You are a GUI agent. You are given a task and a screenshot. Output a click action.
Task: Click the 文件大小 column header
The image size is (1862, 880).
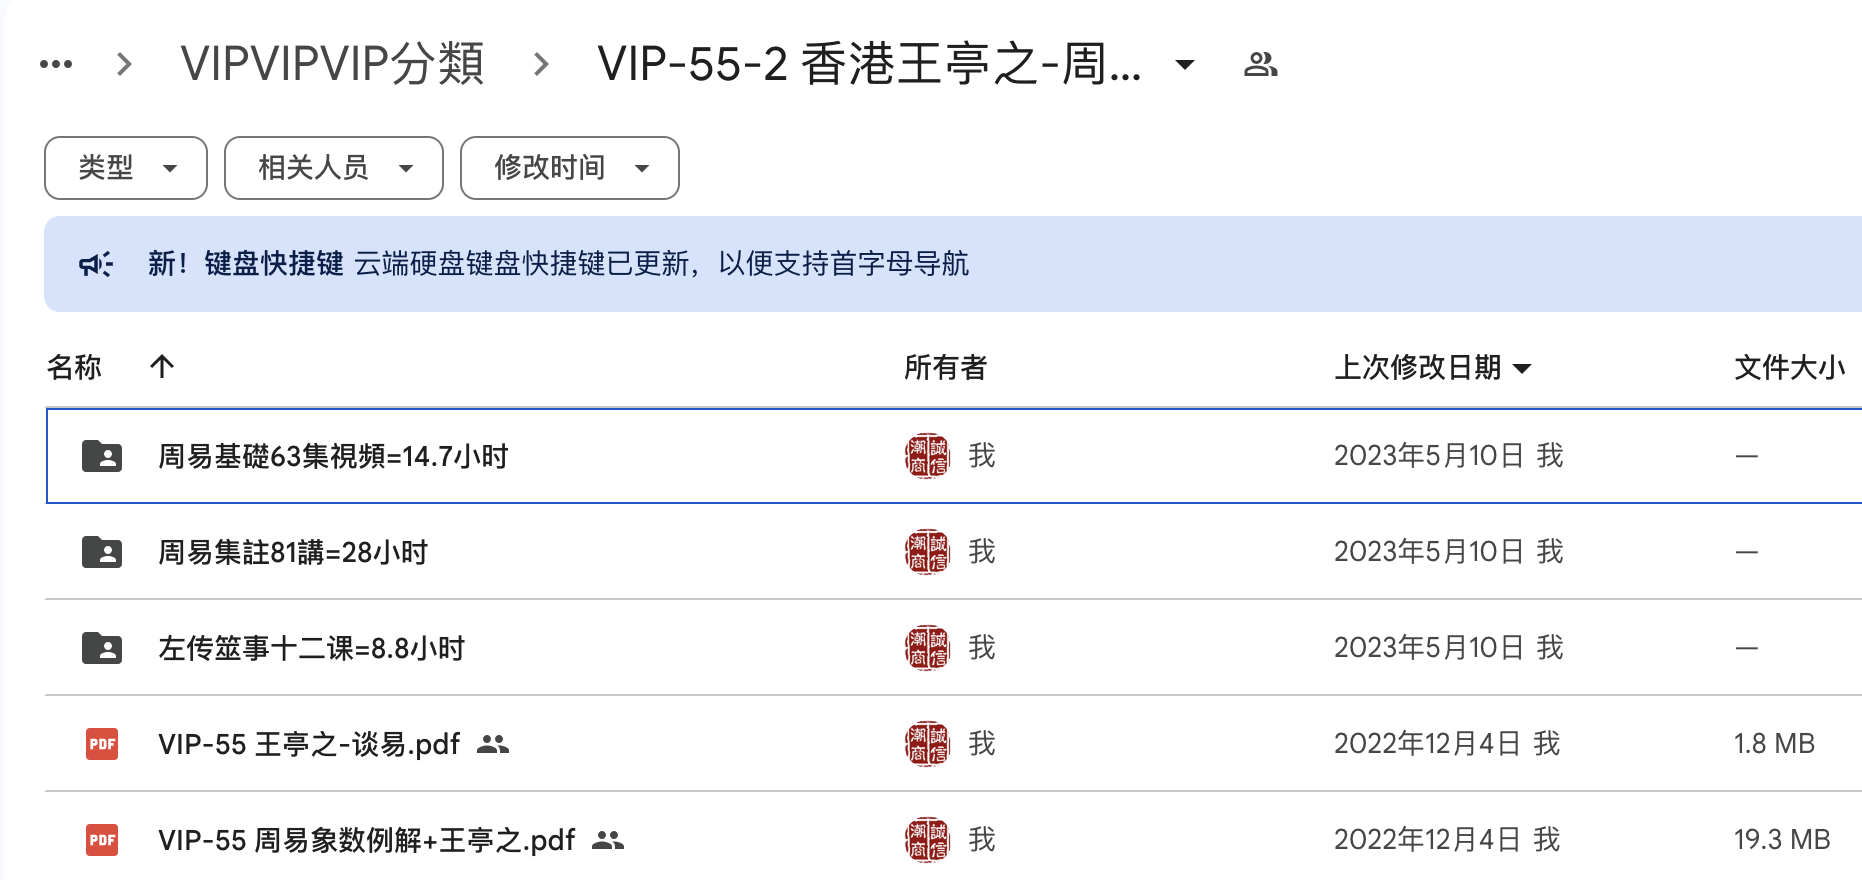point(1789,367)
